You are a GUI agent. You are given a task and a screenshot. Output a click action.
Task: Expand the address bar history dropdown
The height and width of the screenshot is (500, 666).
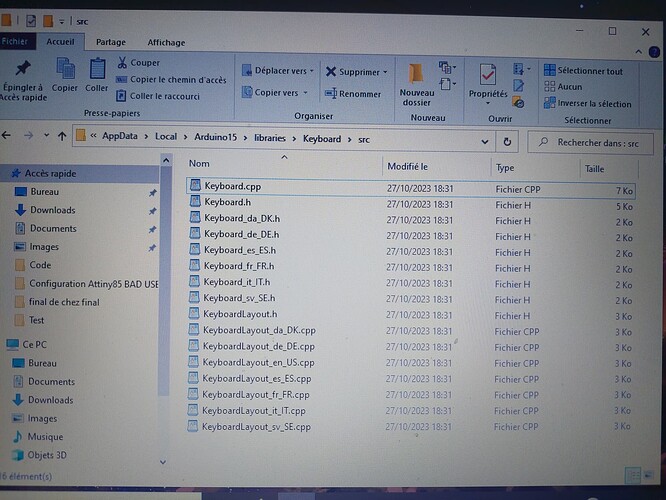[485, 142]
